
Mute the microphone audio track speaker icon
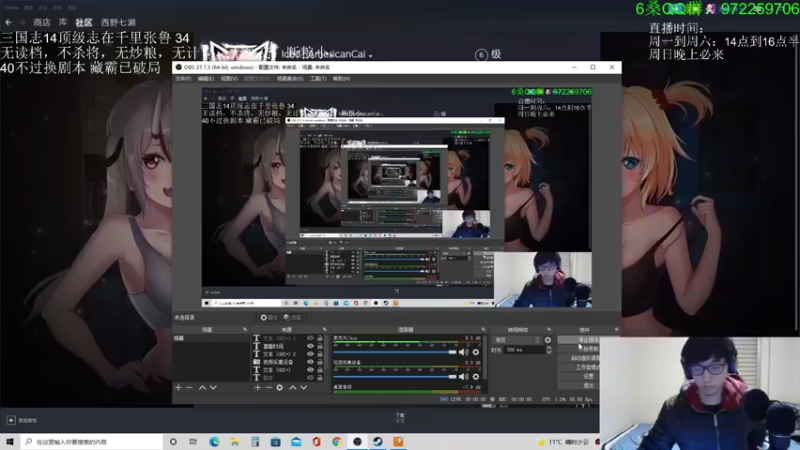(x=463, y=352)
